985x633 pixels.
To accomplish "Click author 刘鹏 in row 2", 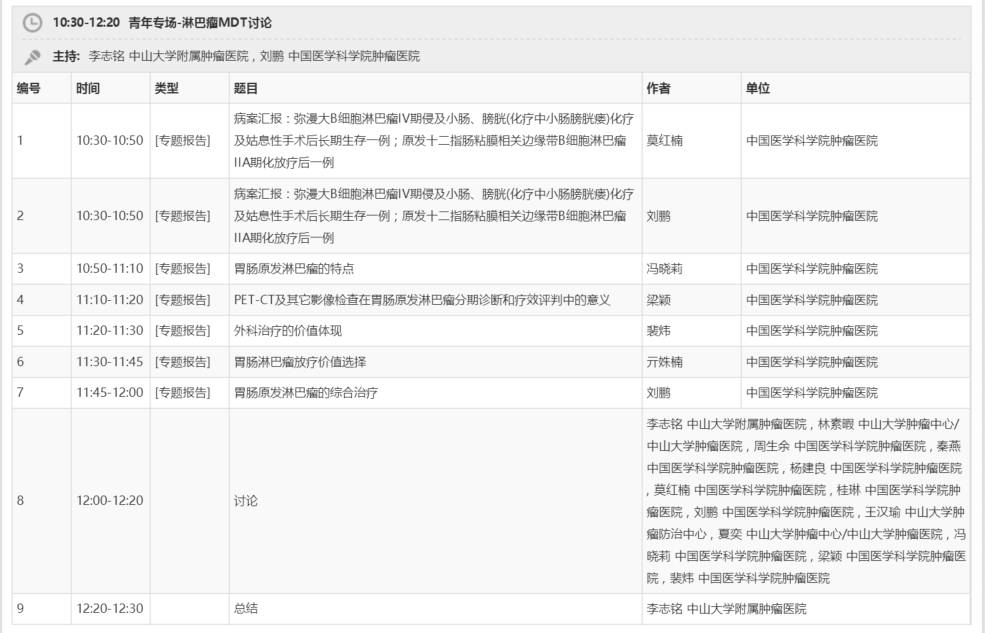I will pyautogui.click(x=658, y=216).
